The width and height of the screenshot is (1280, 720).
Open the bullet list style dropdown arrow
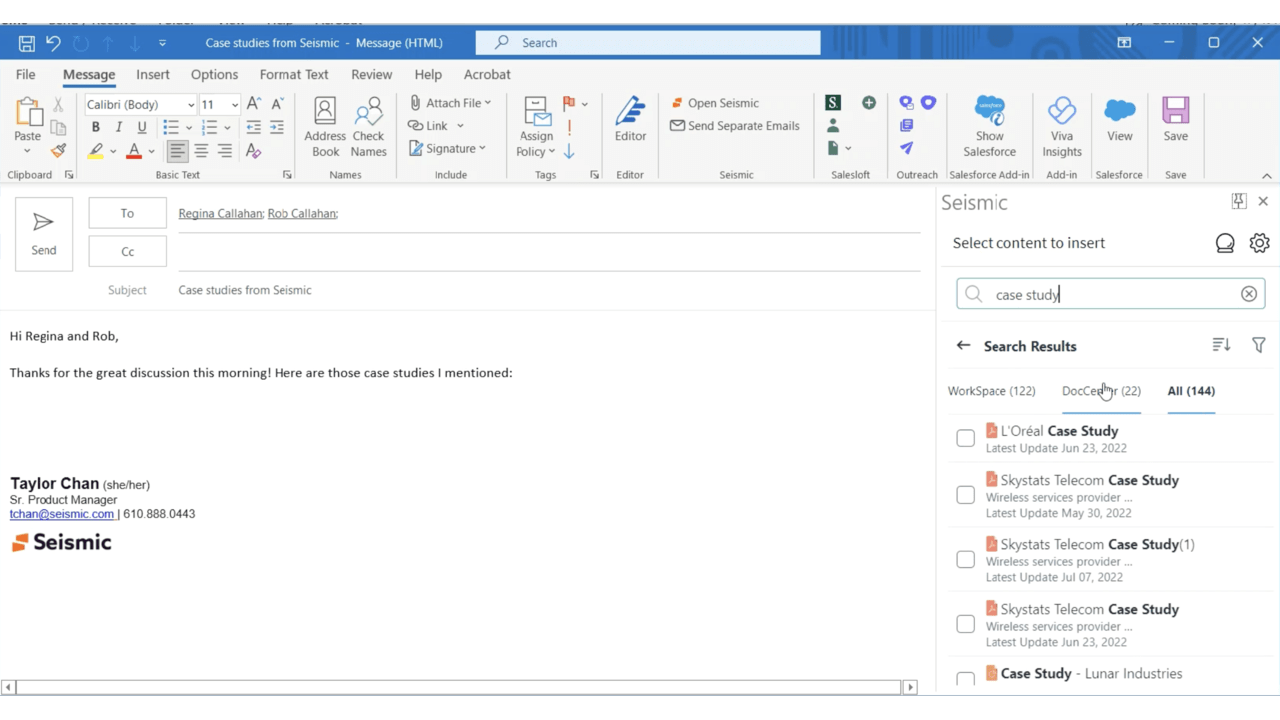(189, 128)
